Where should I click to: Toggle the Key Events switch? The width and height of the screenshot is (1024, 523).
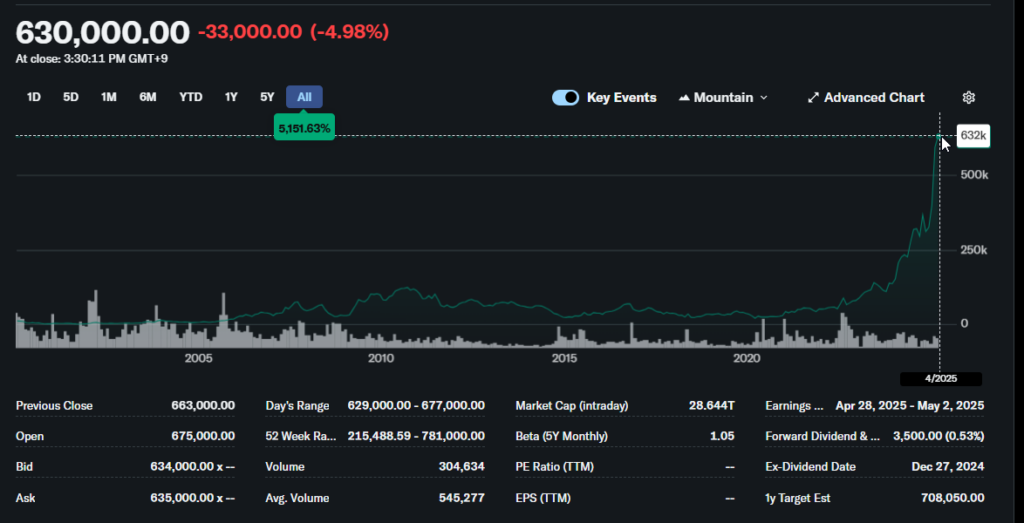(565, 97)
